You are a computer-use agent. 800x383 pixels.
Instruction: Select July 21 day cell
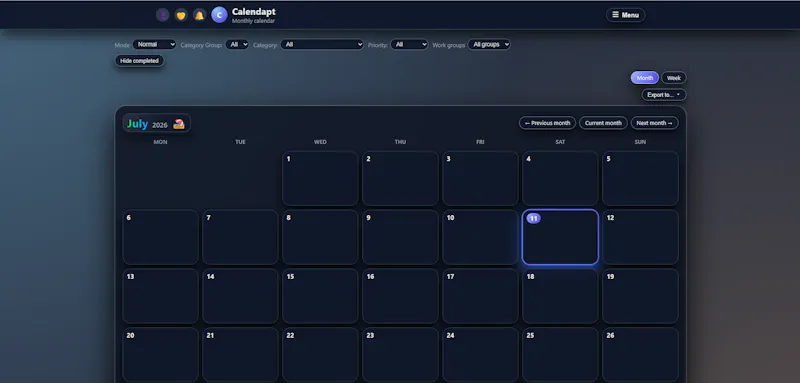(x=240, y=355)
